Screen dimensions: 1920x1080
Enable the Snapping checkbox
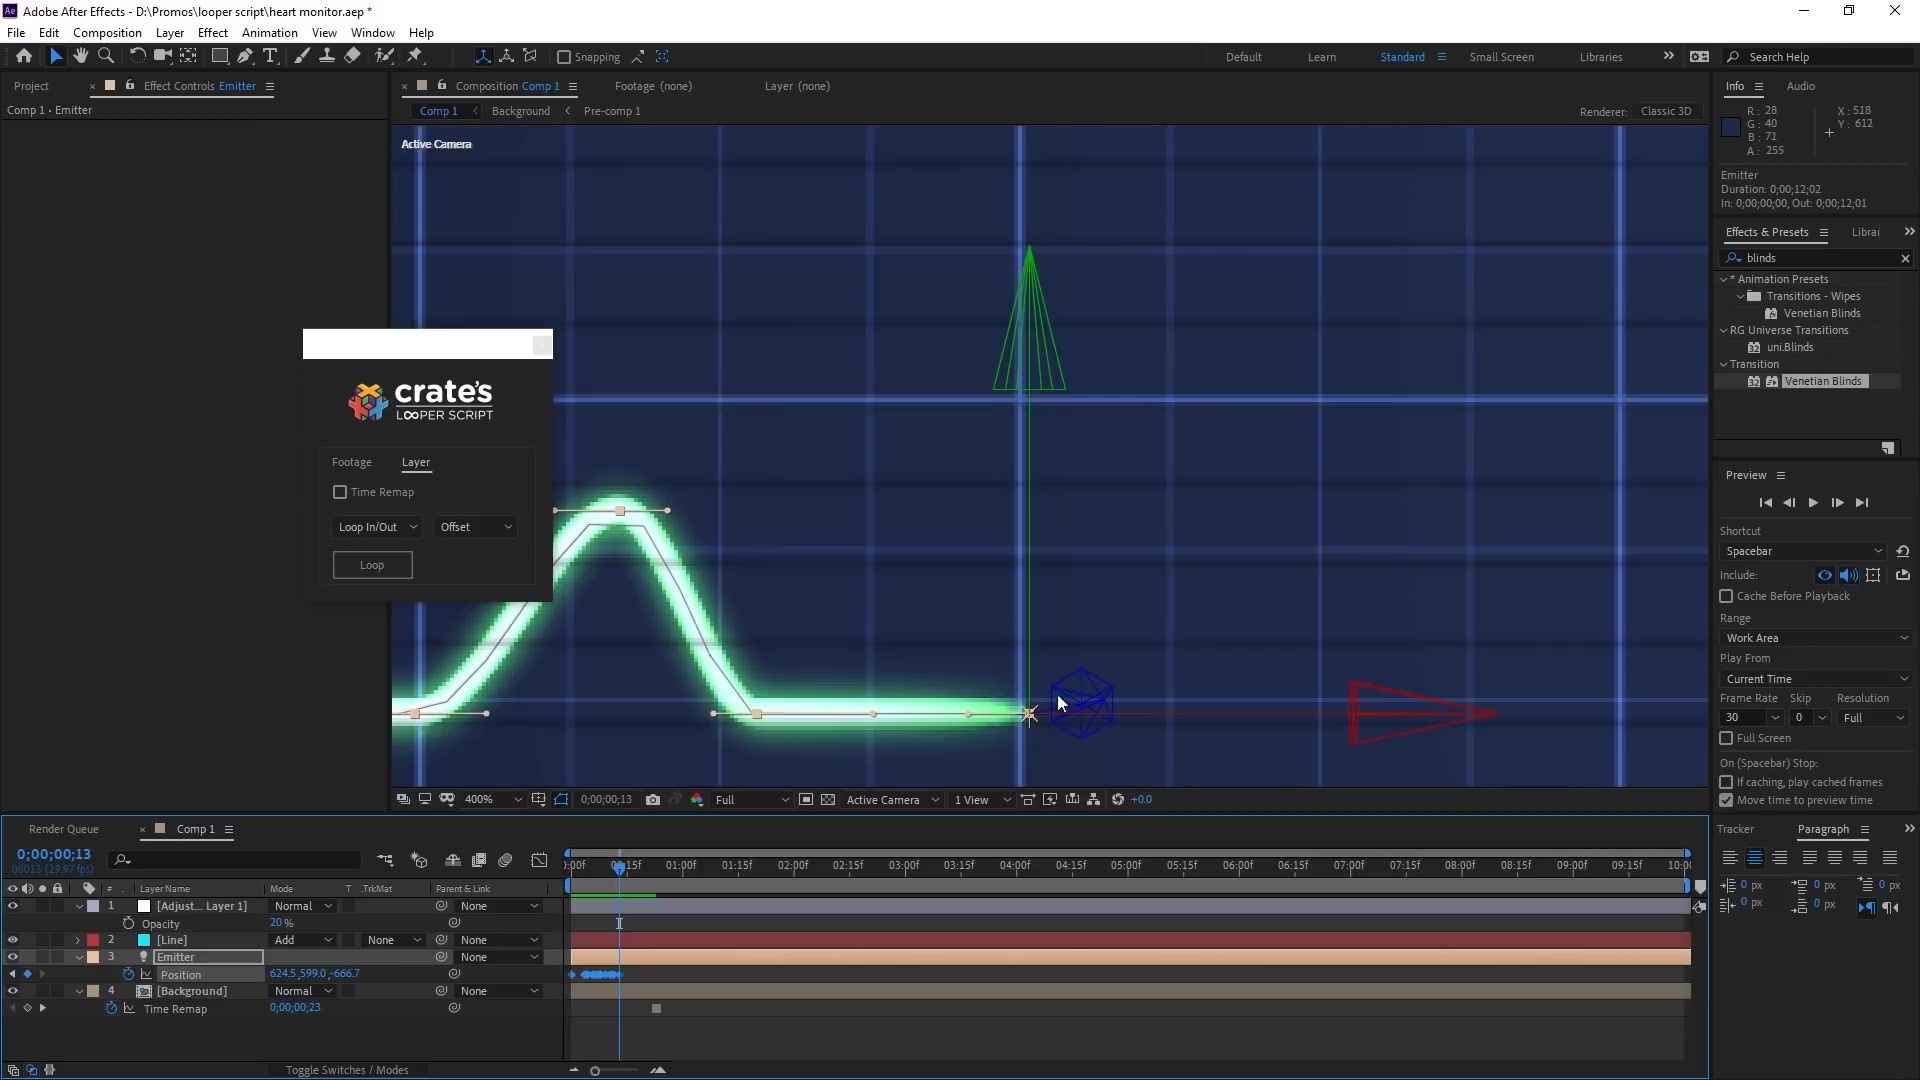pos(564,57)
